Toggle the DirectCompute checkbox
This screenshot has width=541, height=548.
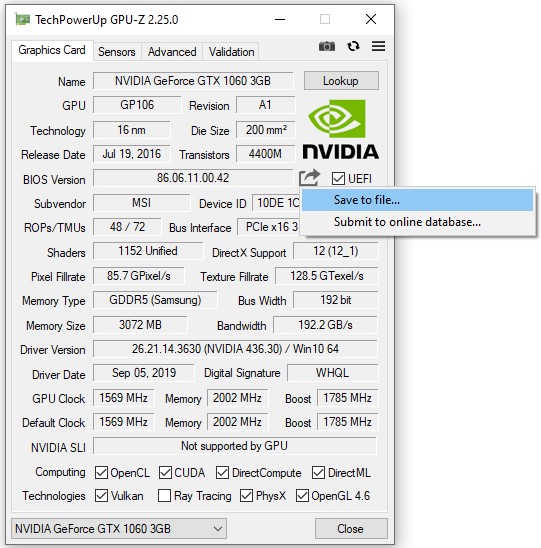[222, 473]
